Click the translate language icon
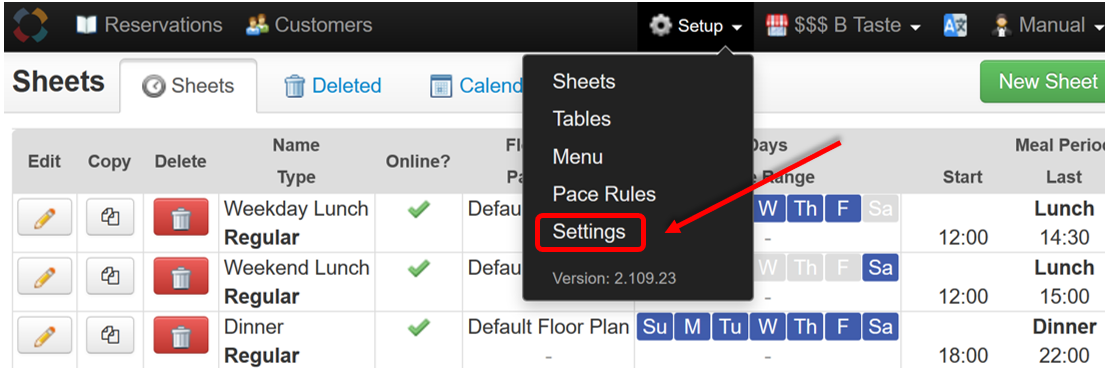This screenshot has height=372, width=1105. tap(955, 26)
